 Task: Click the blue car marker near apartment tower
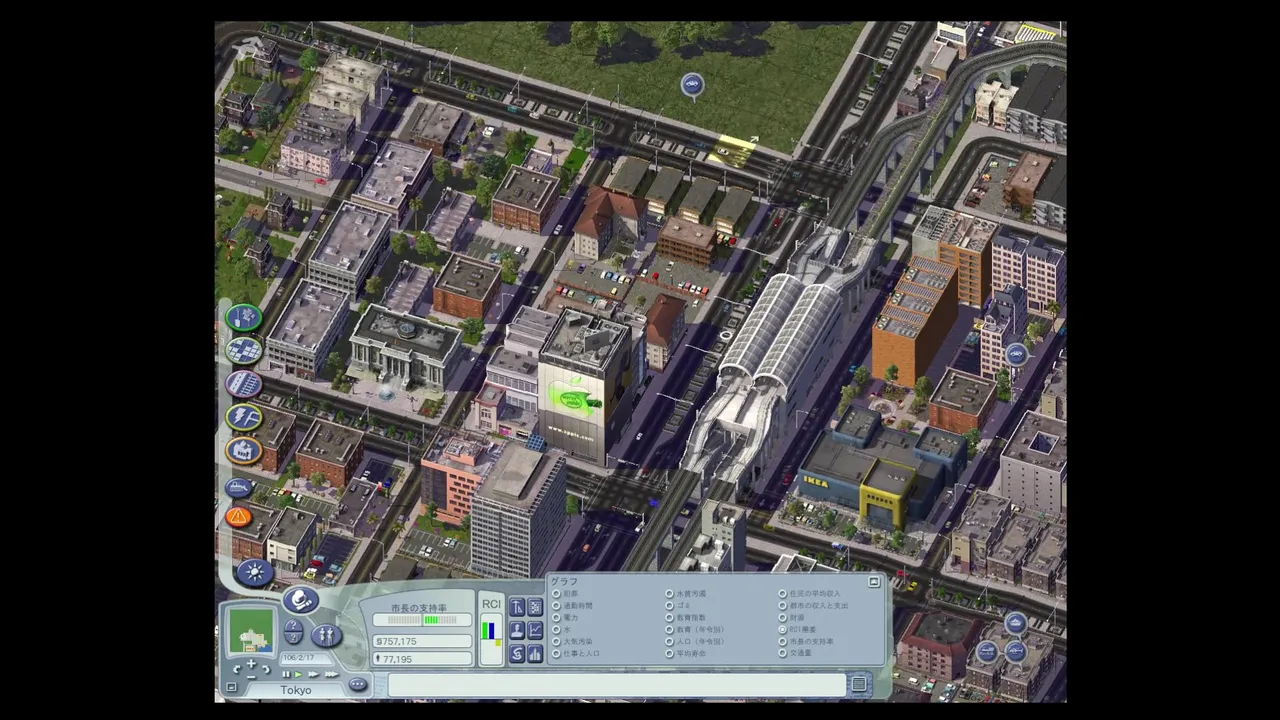(x=1017, y=355)
